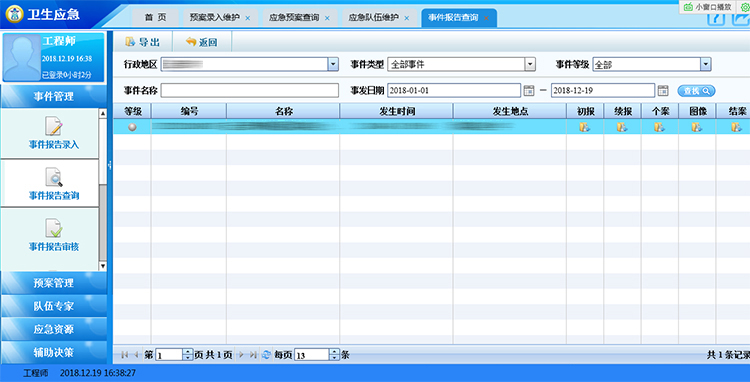
Task: Open the 图像 folder icon in the row
Action: (696, 127)
